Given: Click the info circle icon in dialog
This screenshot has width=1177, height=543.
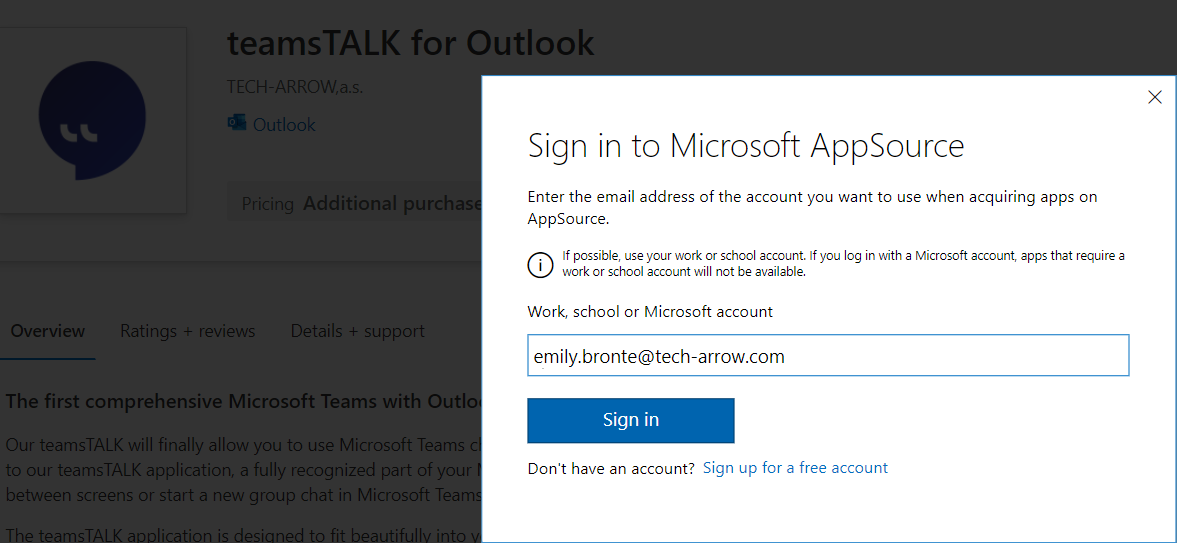Looking at the screenshot, I should (539, 264).
